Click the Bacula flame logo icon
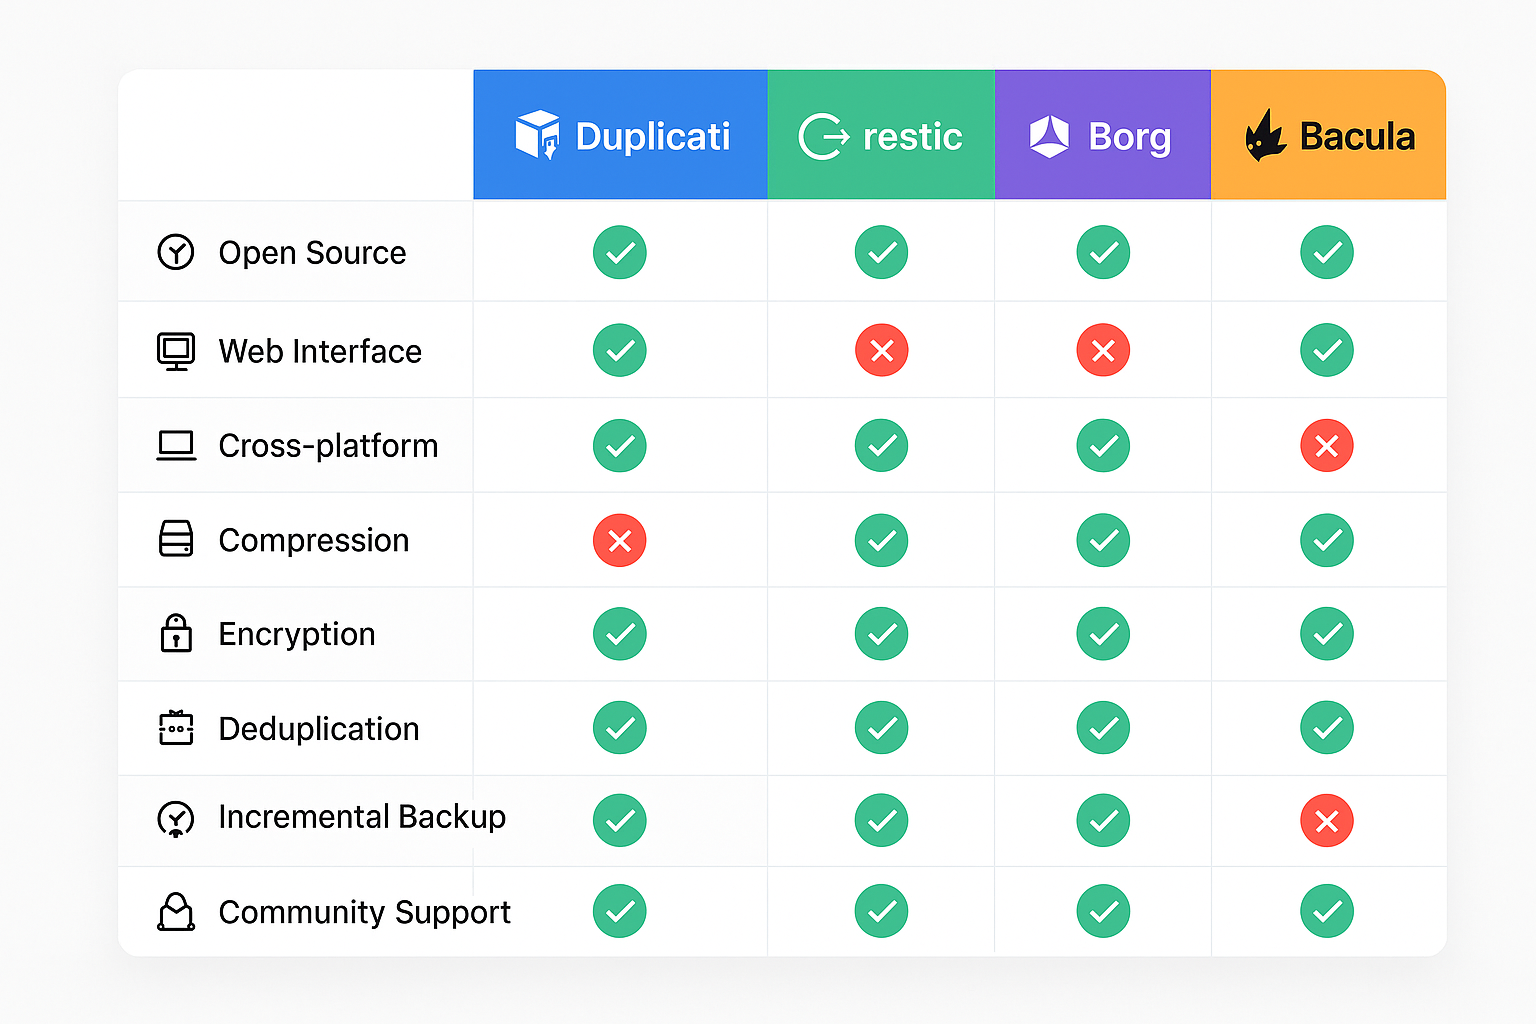 point(1265,135)
